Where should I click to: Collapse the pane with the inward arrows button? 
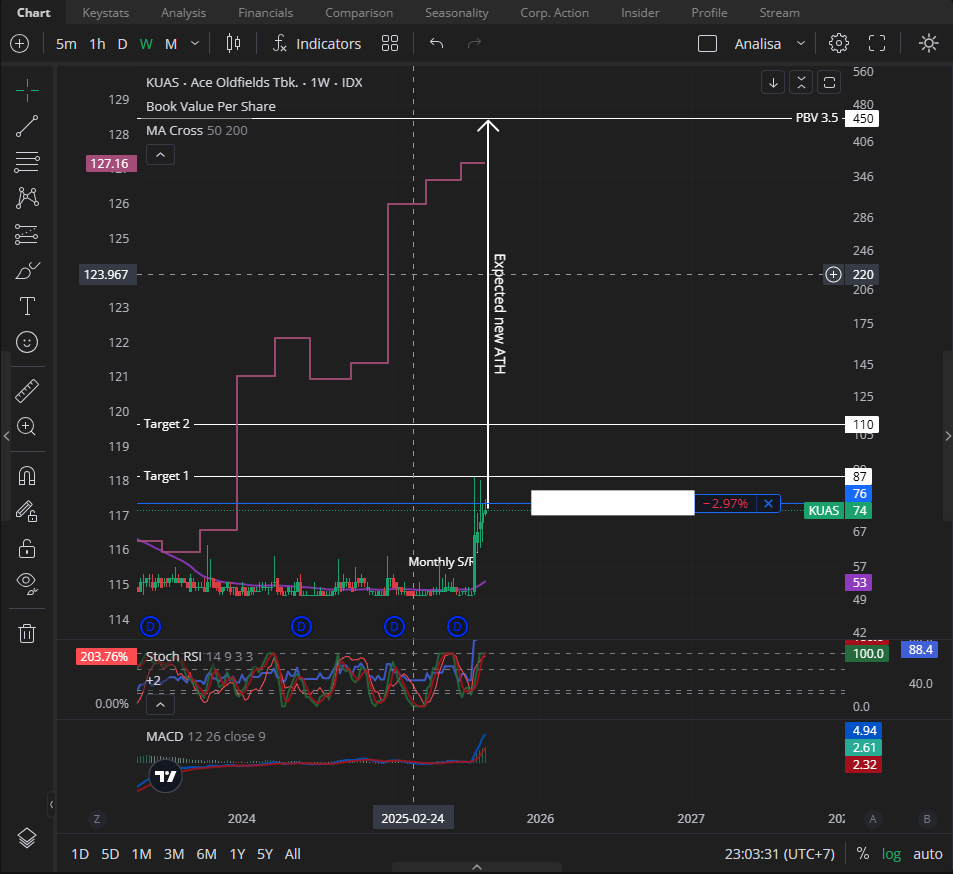click(801, 83)
